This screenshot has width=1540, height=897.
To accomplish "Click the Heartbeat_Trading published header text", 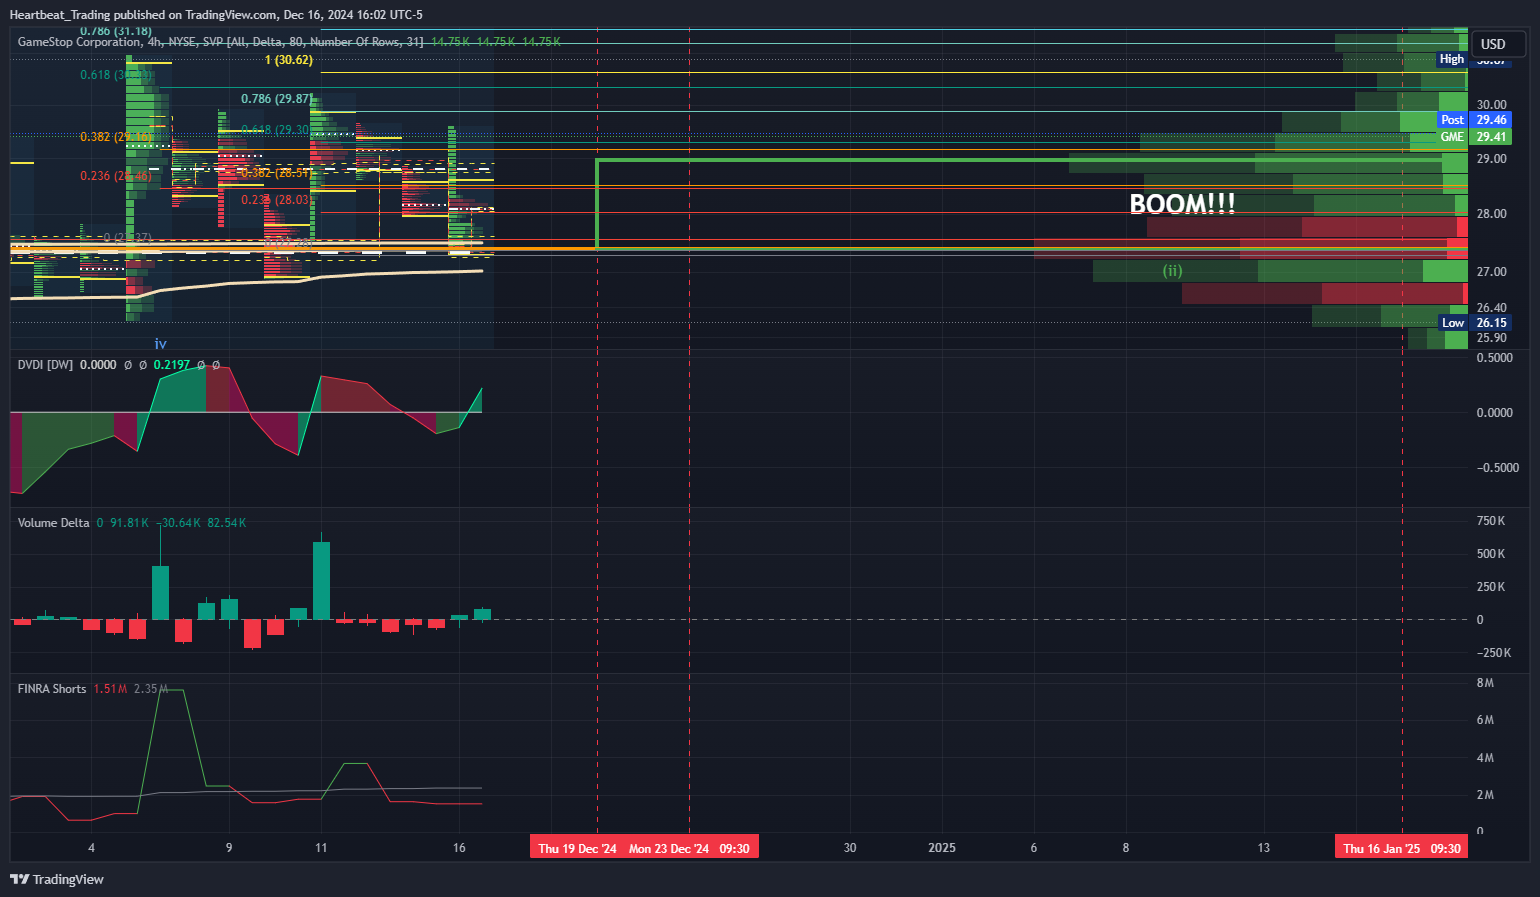I will 216,15.
